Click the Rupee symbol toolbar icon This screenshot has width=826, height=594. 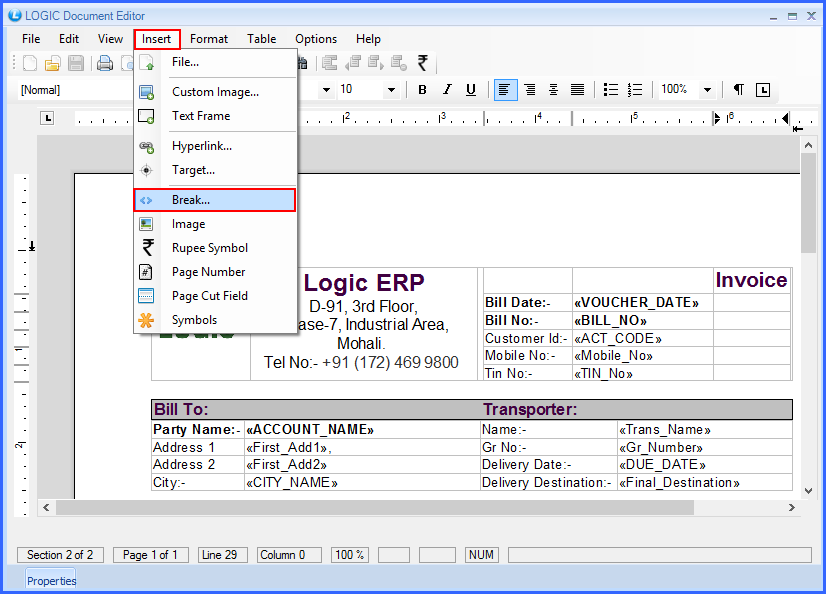pos(422,63)
